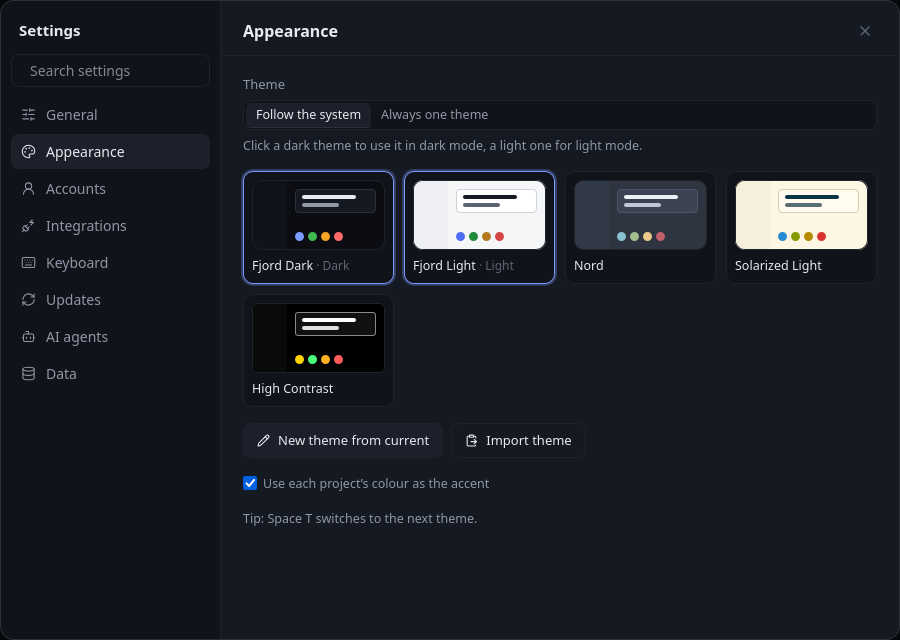Viewport: 900px width, 640px height.
Task: Open Integrations settings section
Action: point(110,226)
